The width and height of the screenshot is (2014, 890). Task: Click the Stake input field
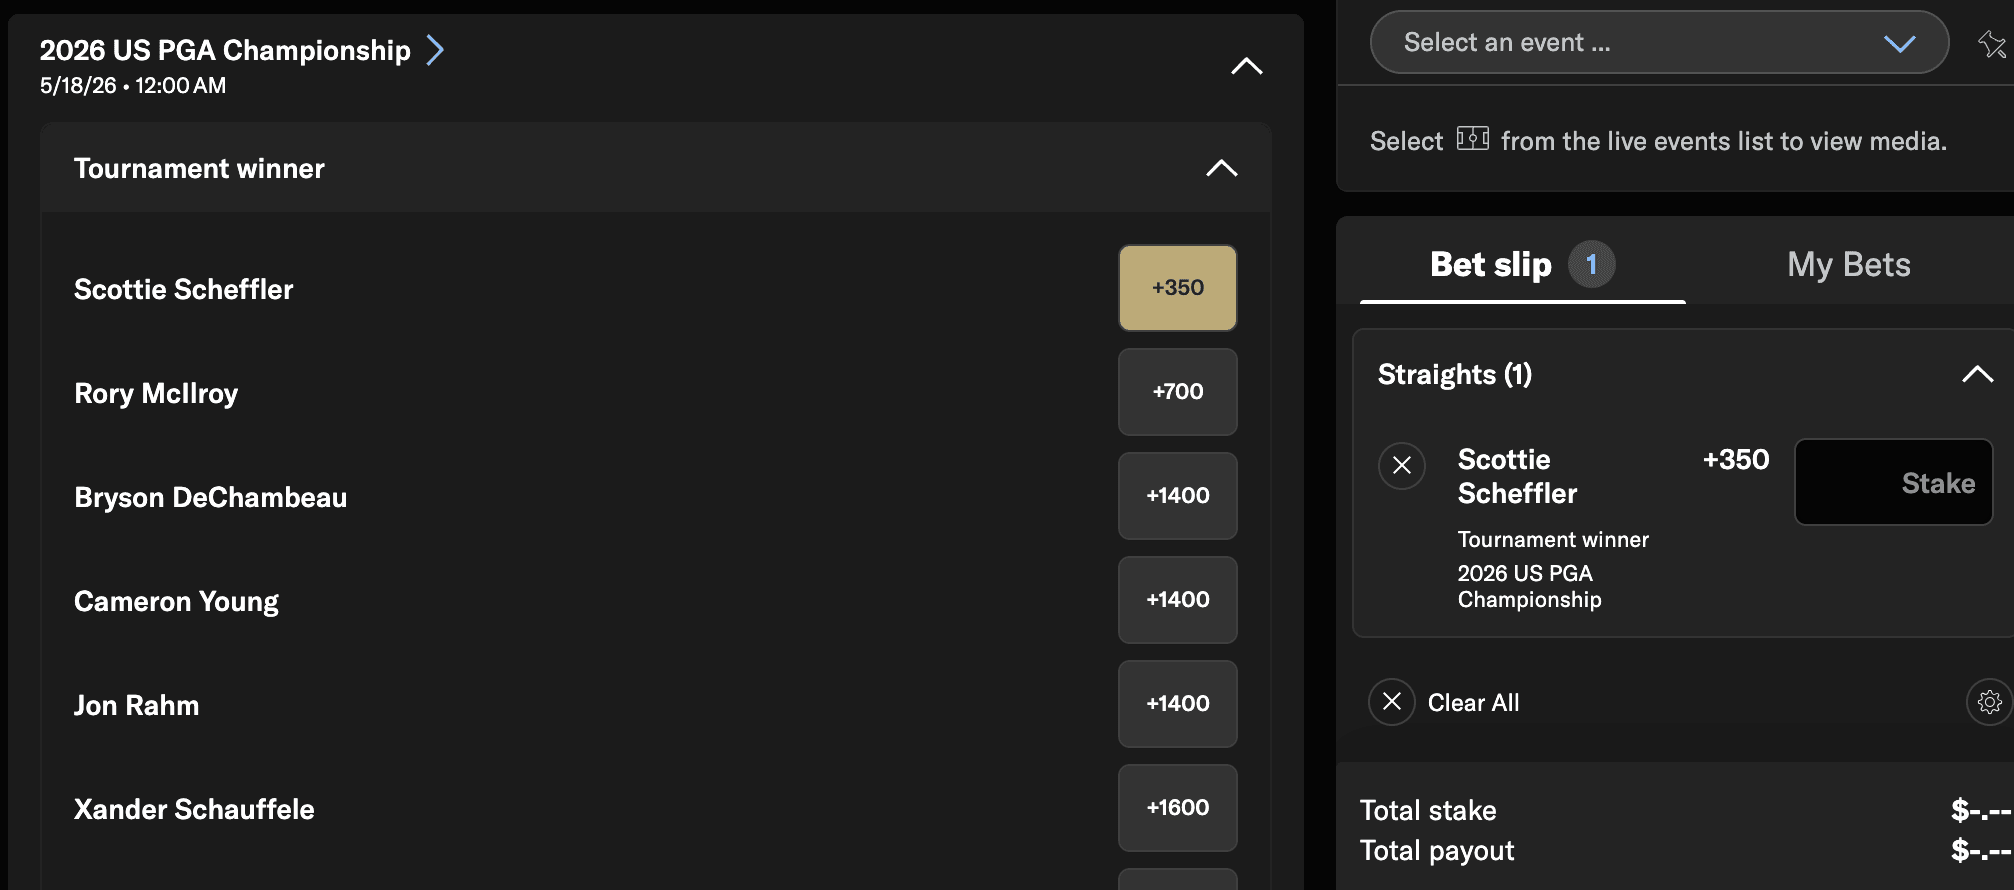pos(1894,482)
